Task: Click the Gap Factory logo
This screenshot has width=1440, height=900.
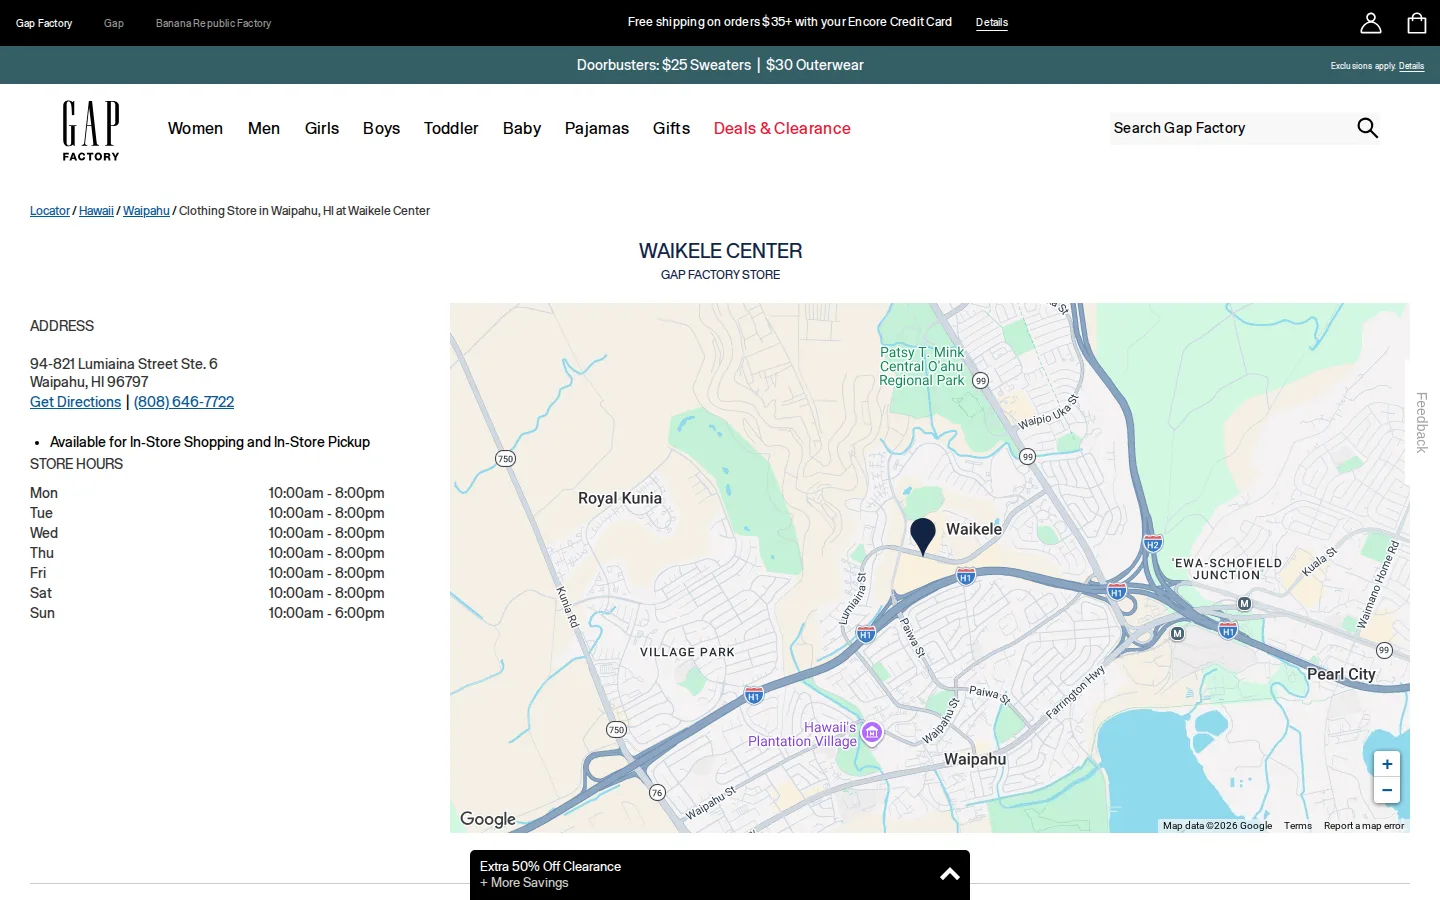Action: coord(91,130)
